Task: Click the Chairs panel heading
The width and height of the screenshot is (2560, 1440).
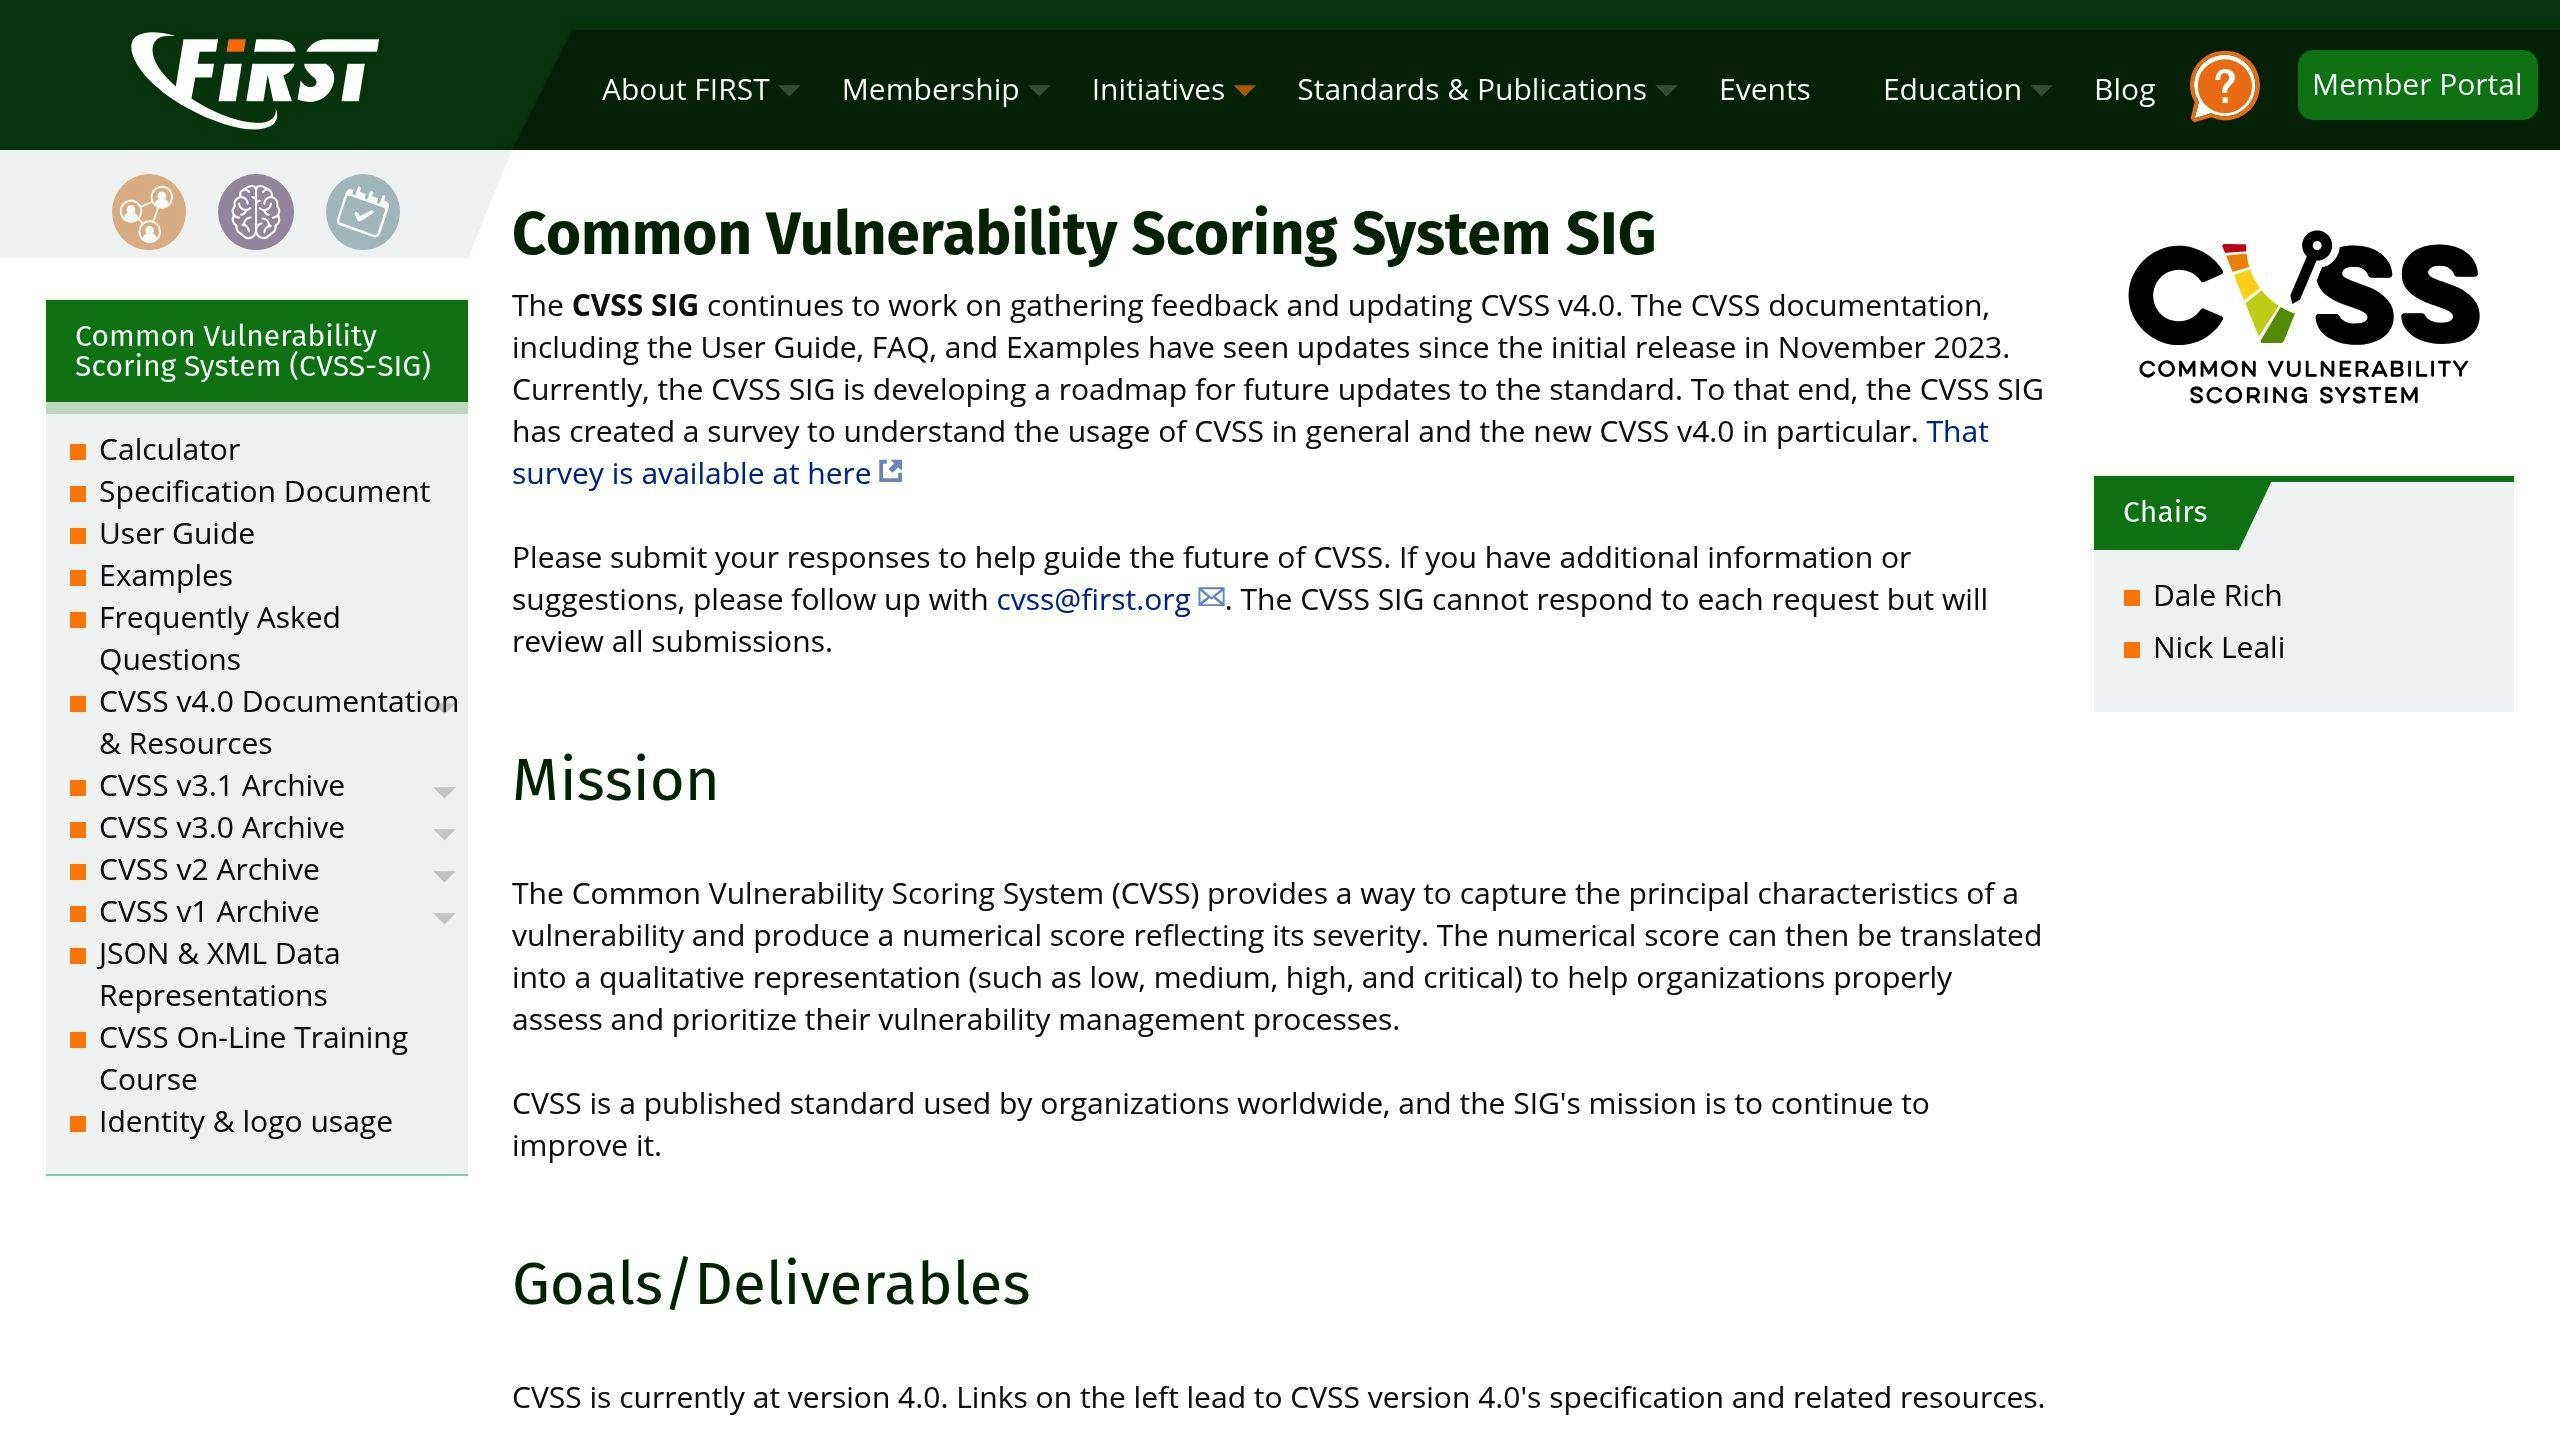Action: [2164, 512]
